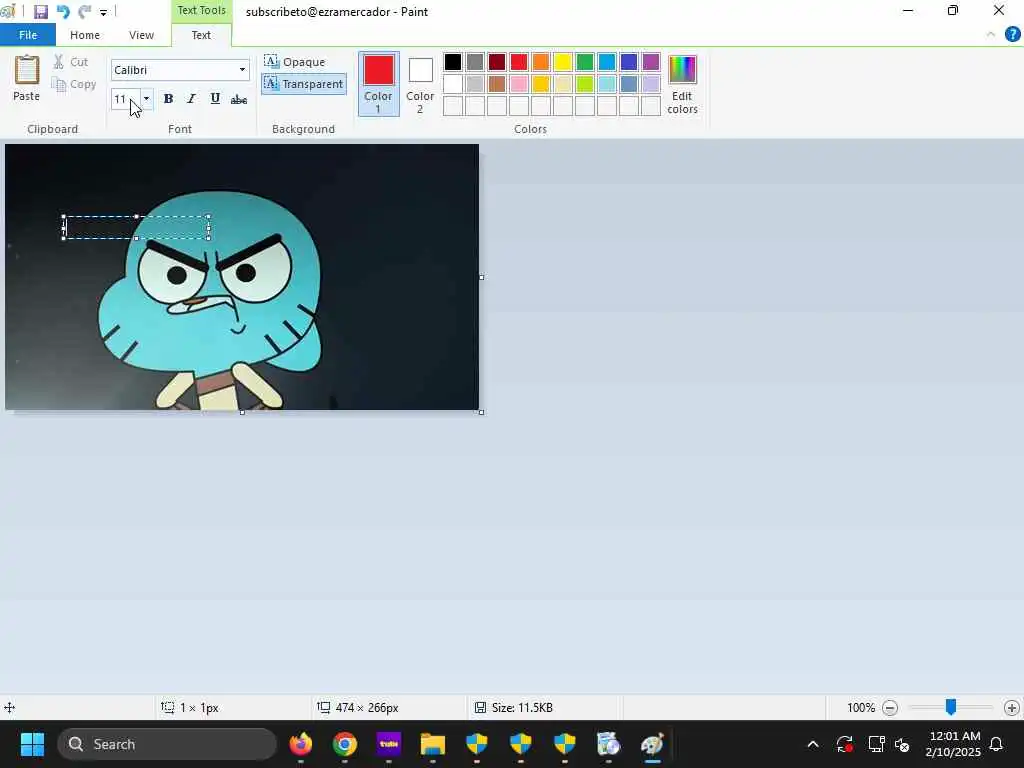This screenshot has height=768, width=1024.
Task: Toggle Underline formatting
Action: click(x=215, y=99)
